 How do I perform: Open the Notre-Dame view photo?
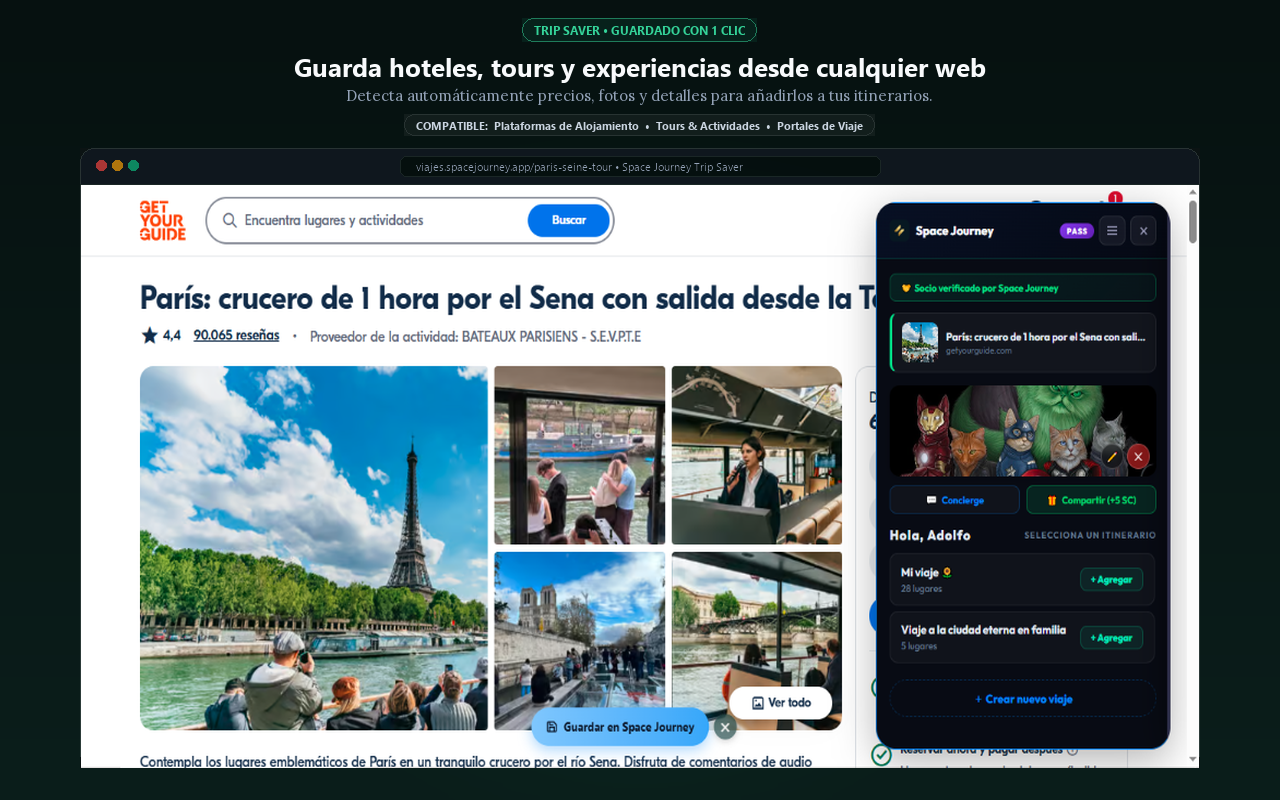click(580, 641)
